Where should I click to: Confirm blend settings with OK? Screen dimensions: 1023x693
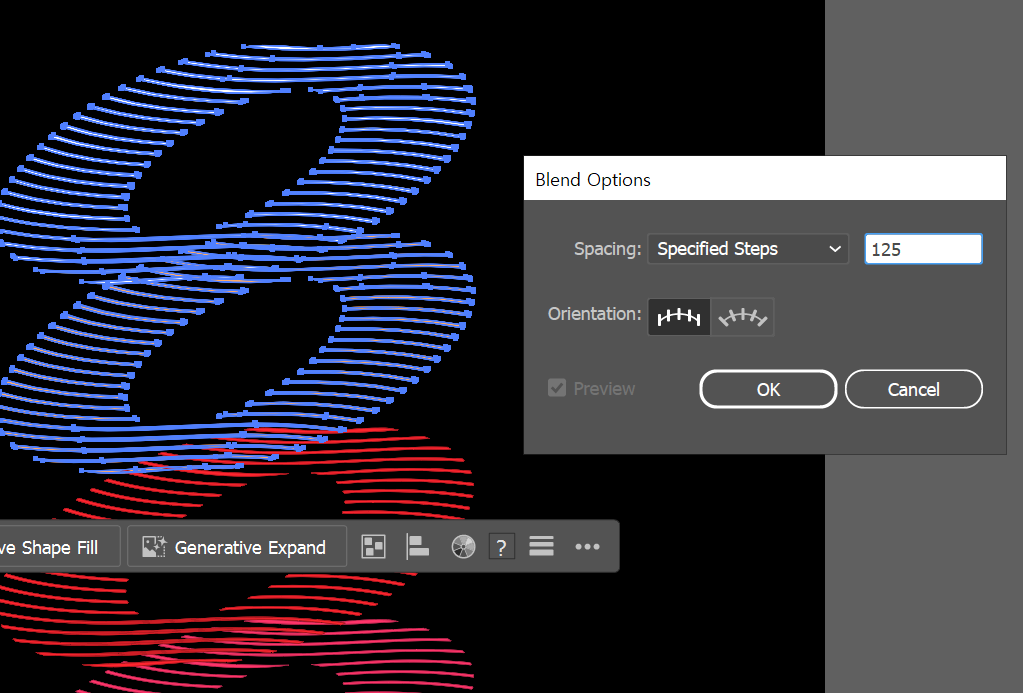click(768, 389)
